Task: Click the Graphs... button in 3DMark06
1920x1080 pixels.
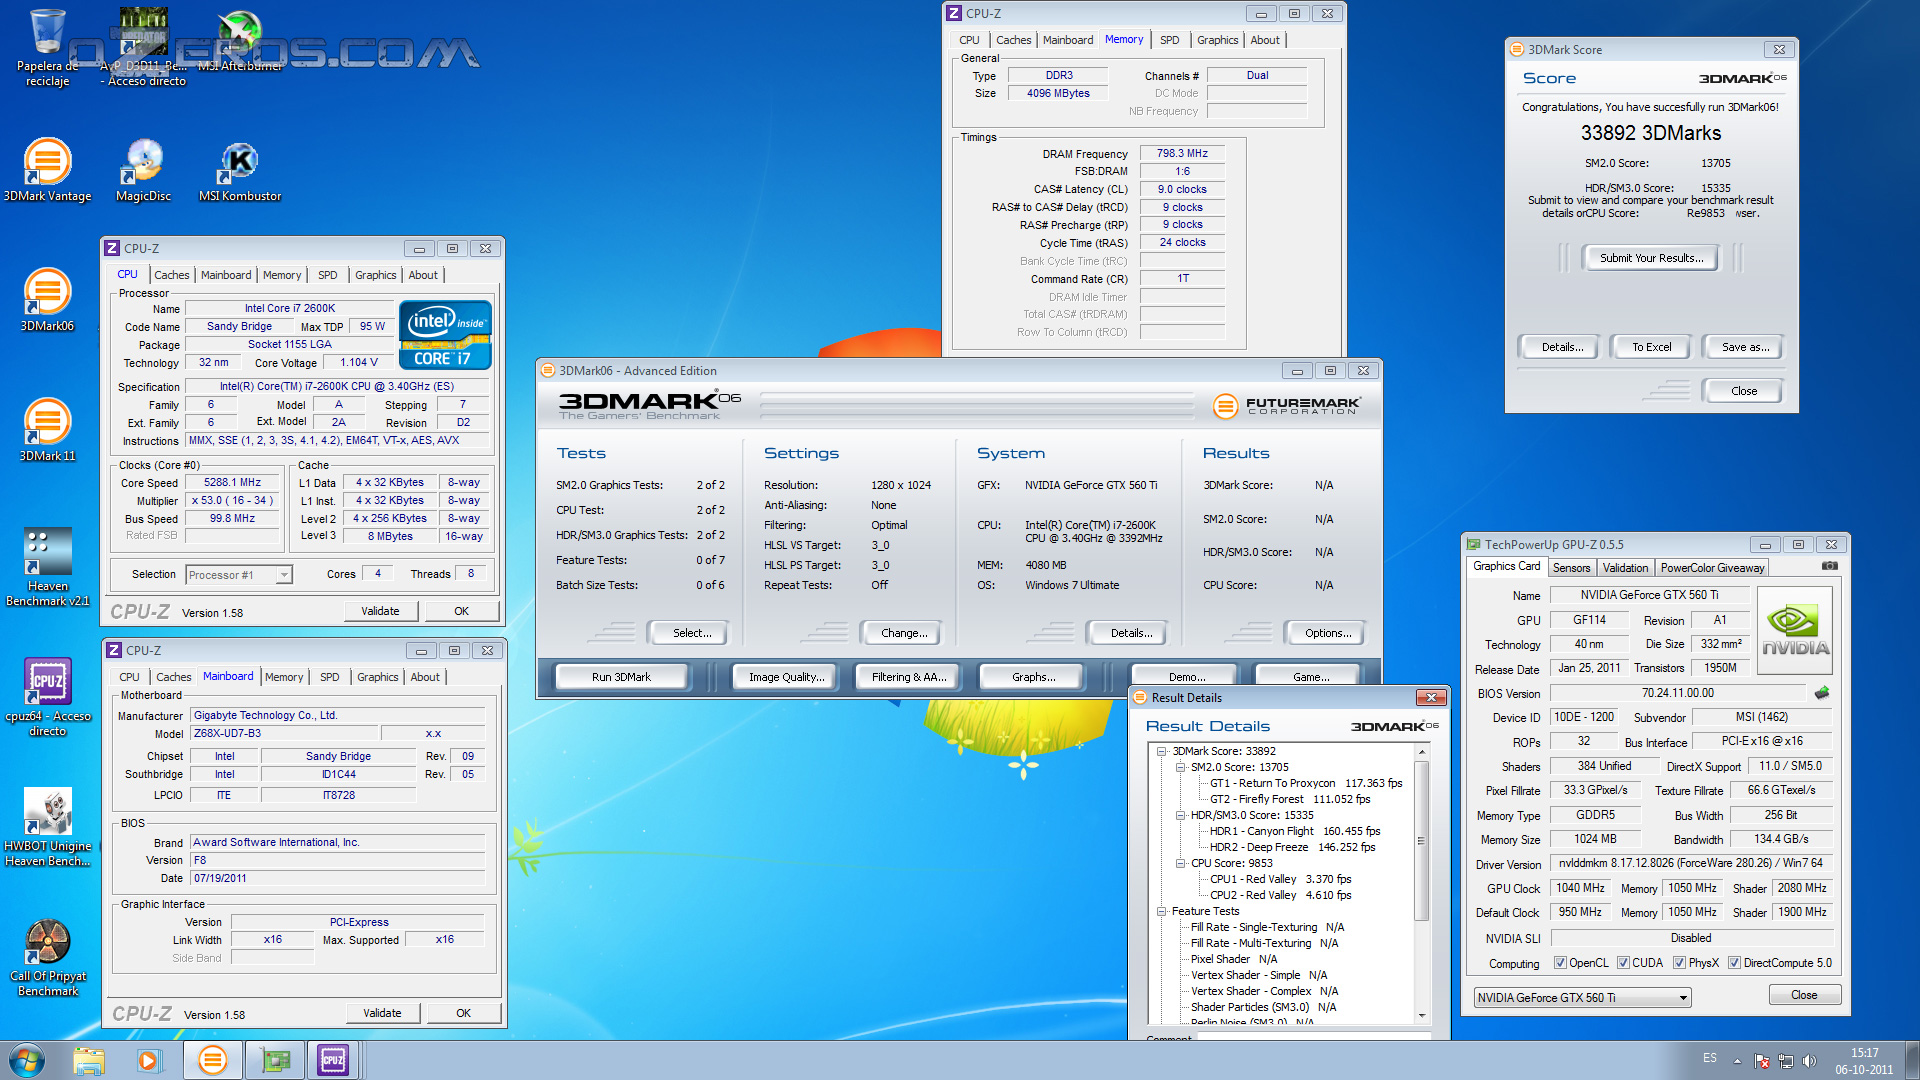Action: coord(1033,677)
